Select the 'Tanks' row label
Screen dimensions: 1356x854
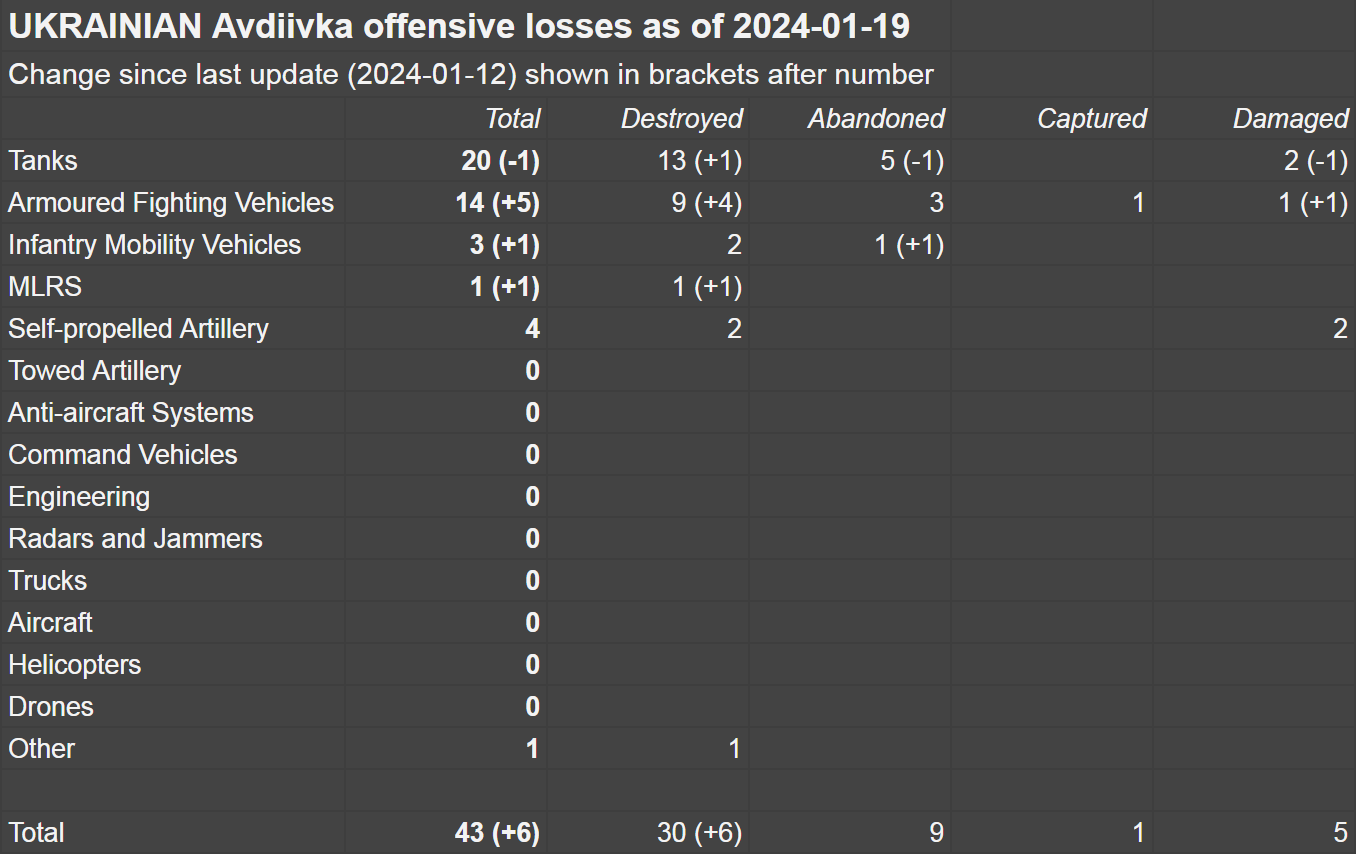click(x=43, y=161)
